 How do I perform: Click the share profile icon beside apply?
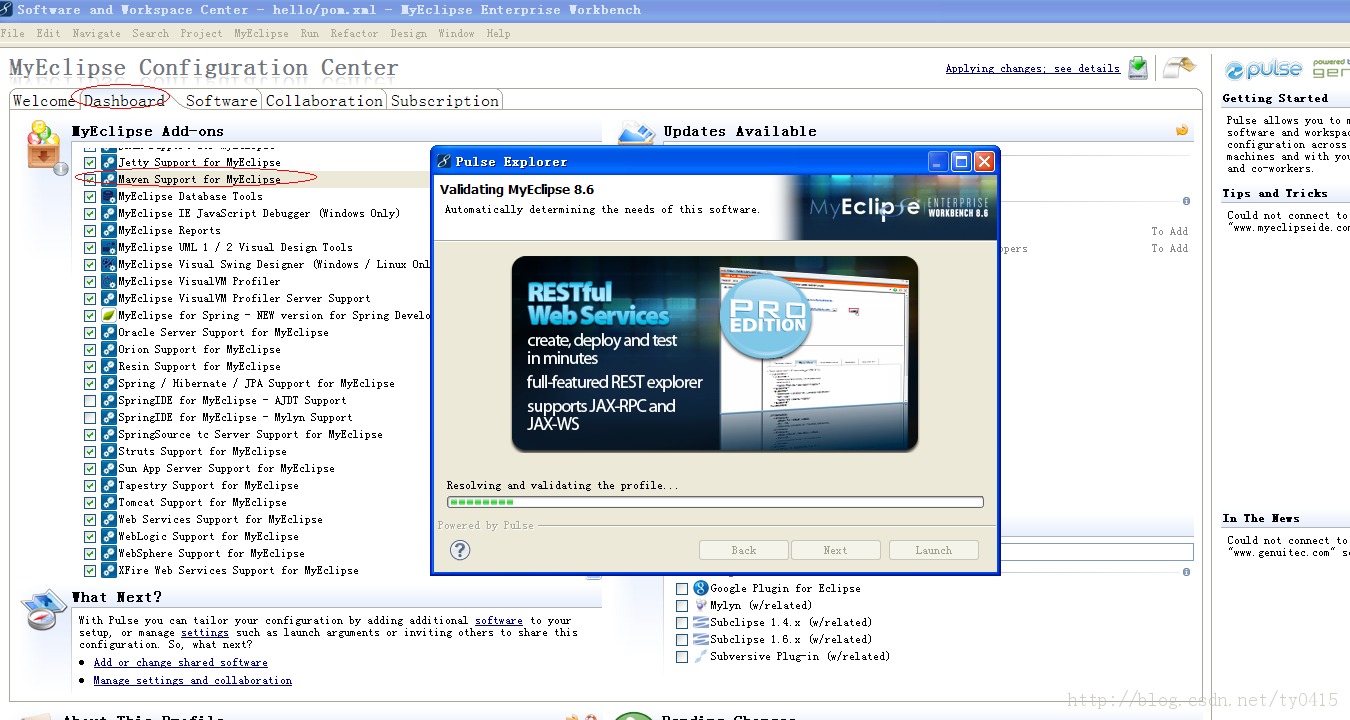1179,67
